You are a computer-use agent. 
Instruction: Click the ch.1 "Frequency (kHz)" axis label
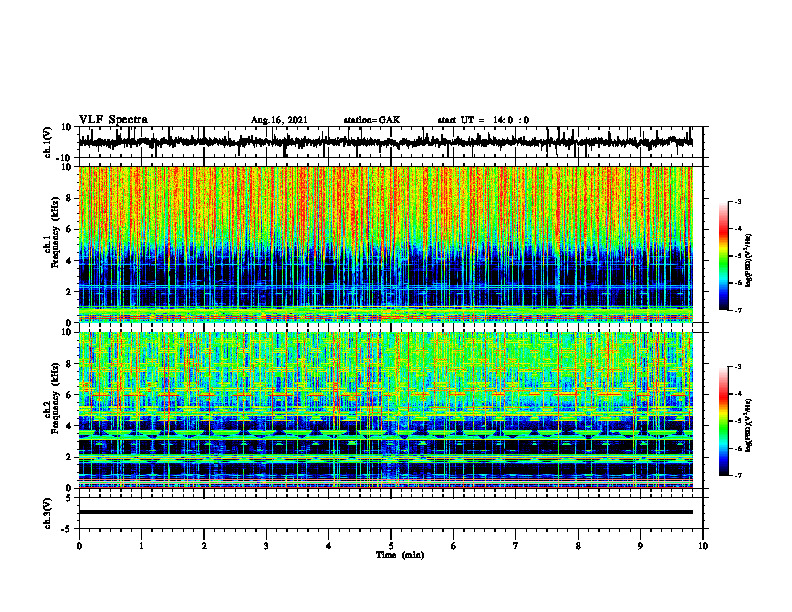click(x=56, y=232)
